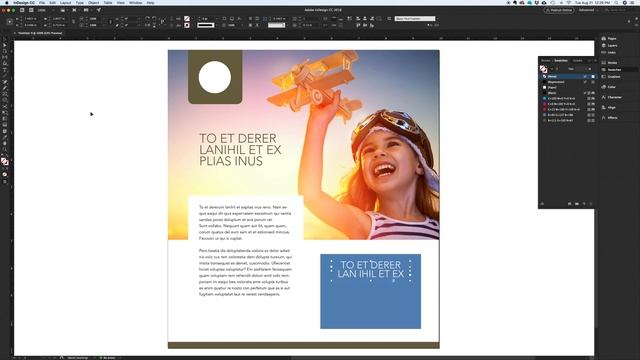
Task: Click the new swatch icon in Swatches panel
Action: coord(584,204)
